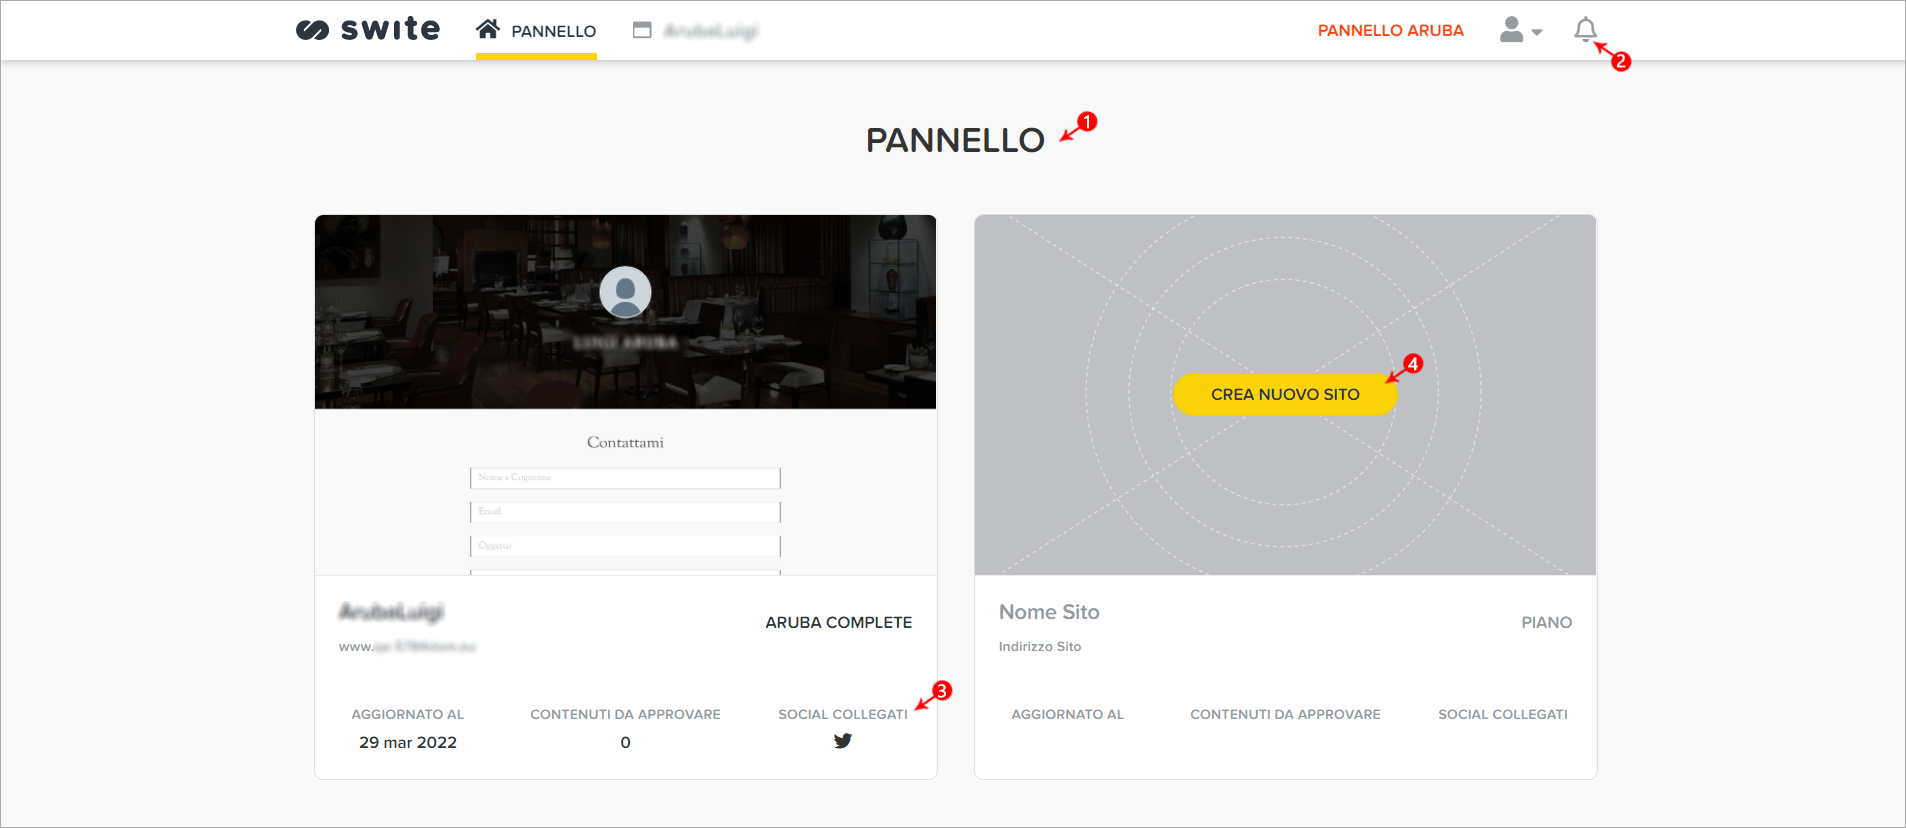1906x828 pixels.
Task: Click the date 29 mar 2022
Action: 408,742
